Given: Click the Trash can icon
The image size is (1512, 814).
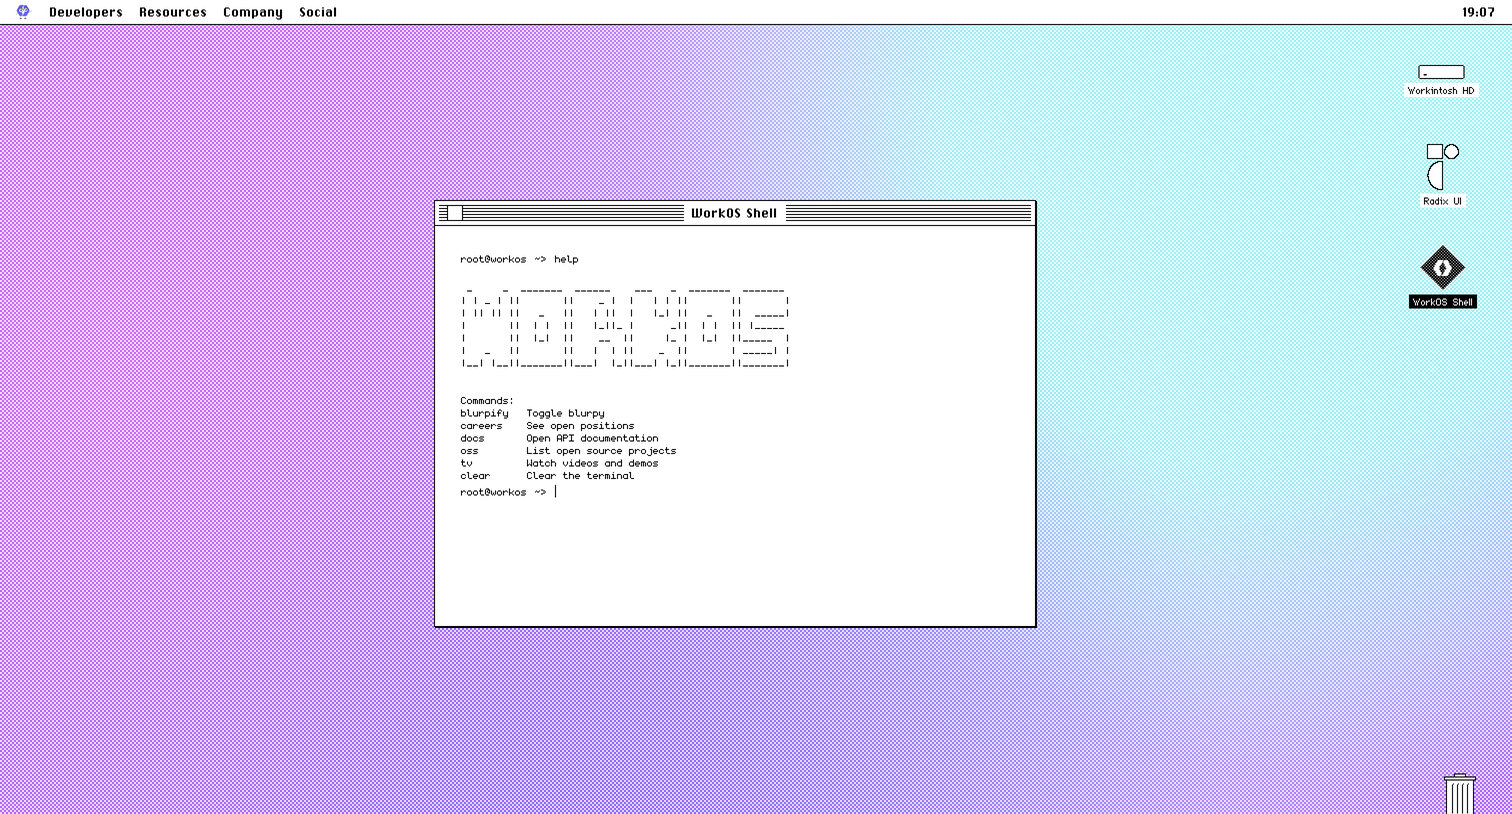Looking at the screenshot, I should pos(1460,794).
